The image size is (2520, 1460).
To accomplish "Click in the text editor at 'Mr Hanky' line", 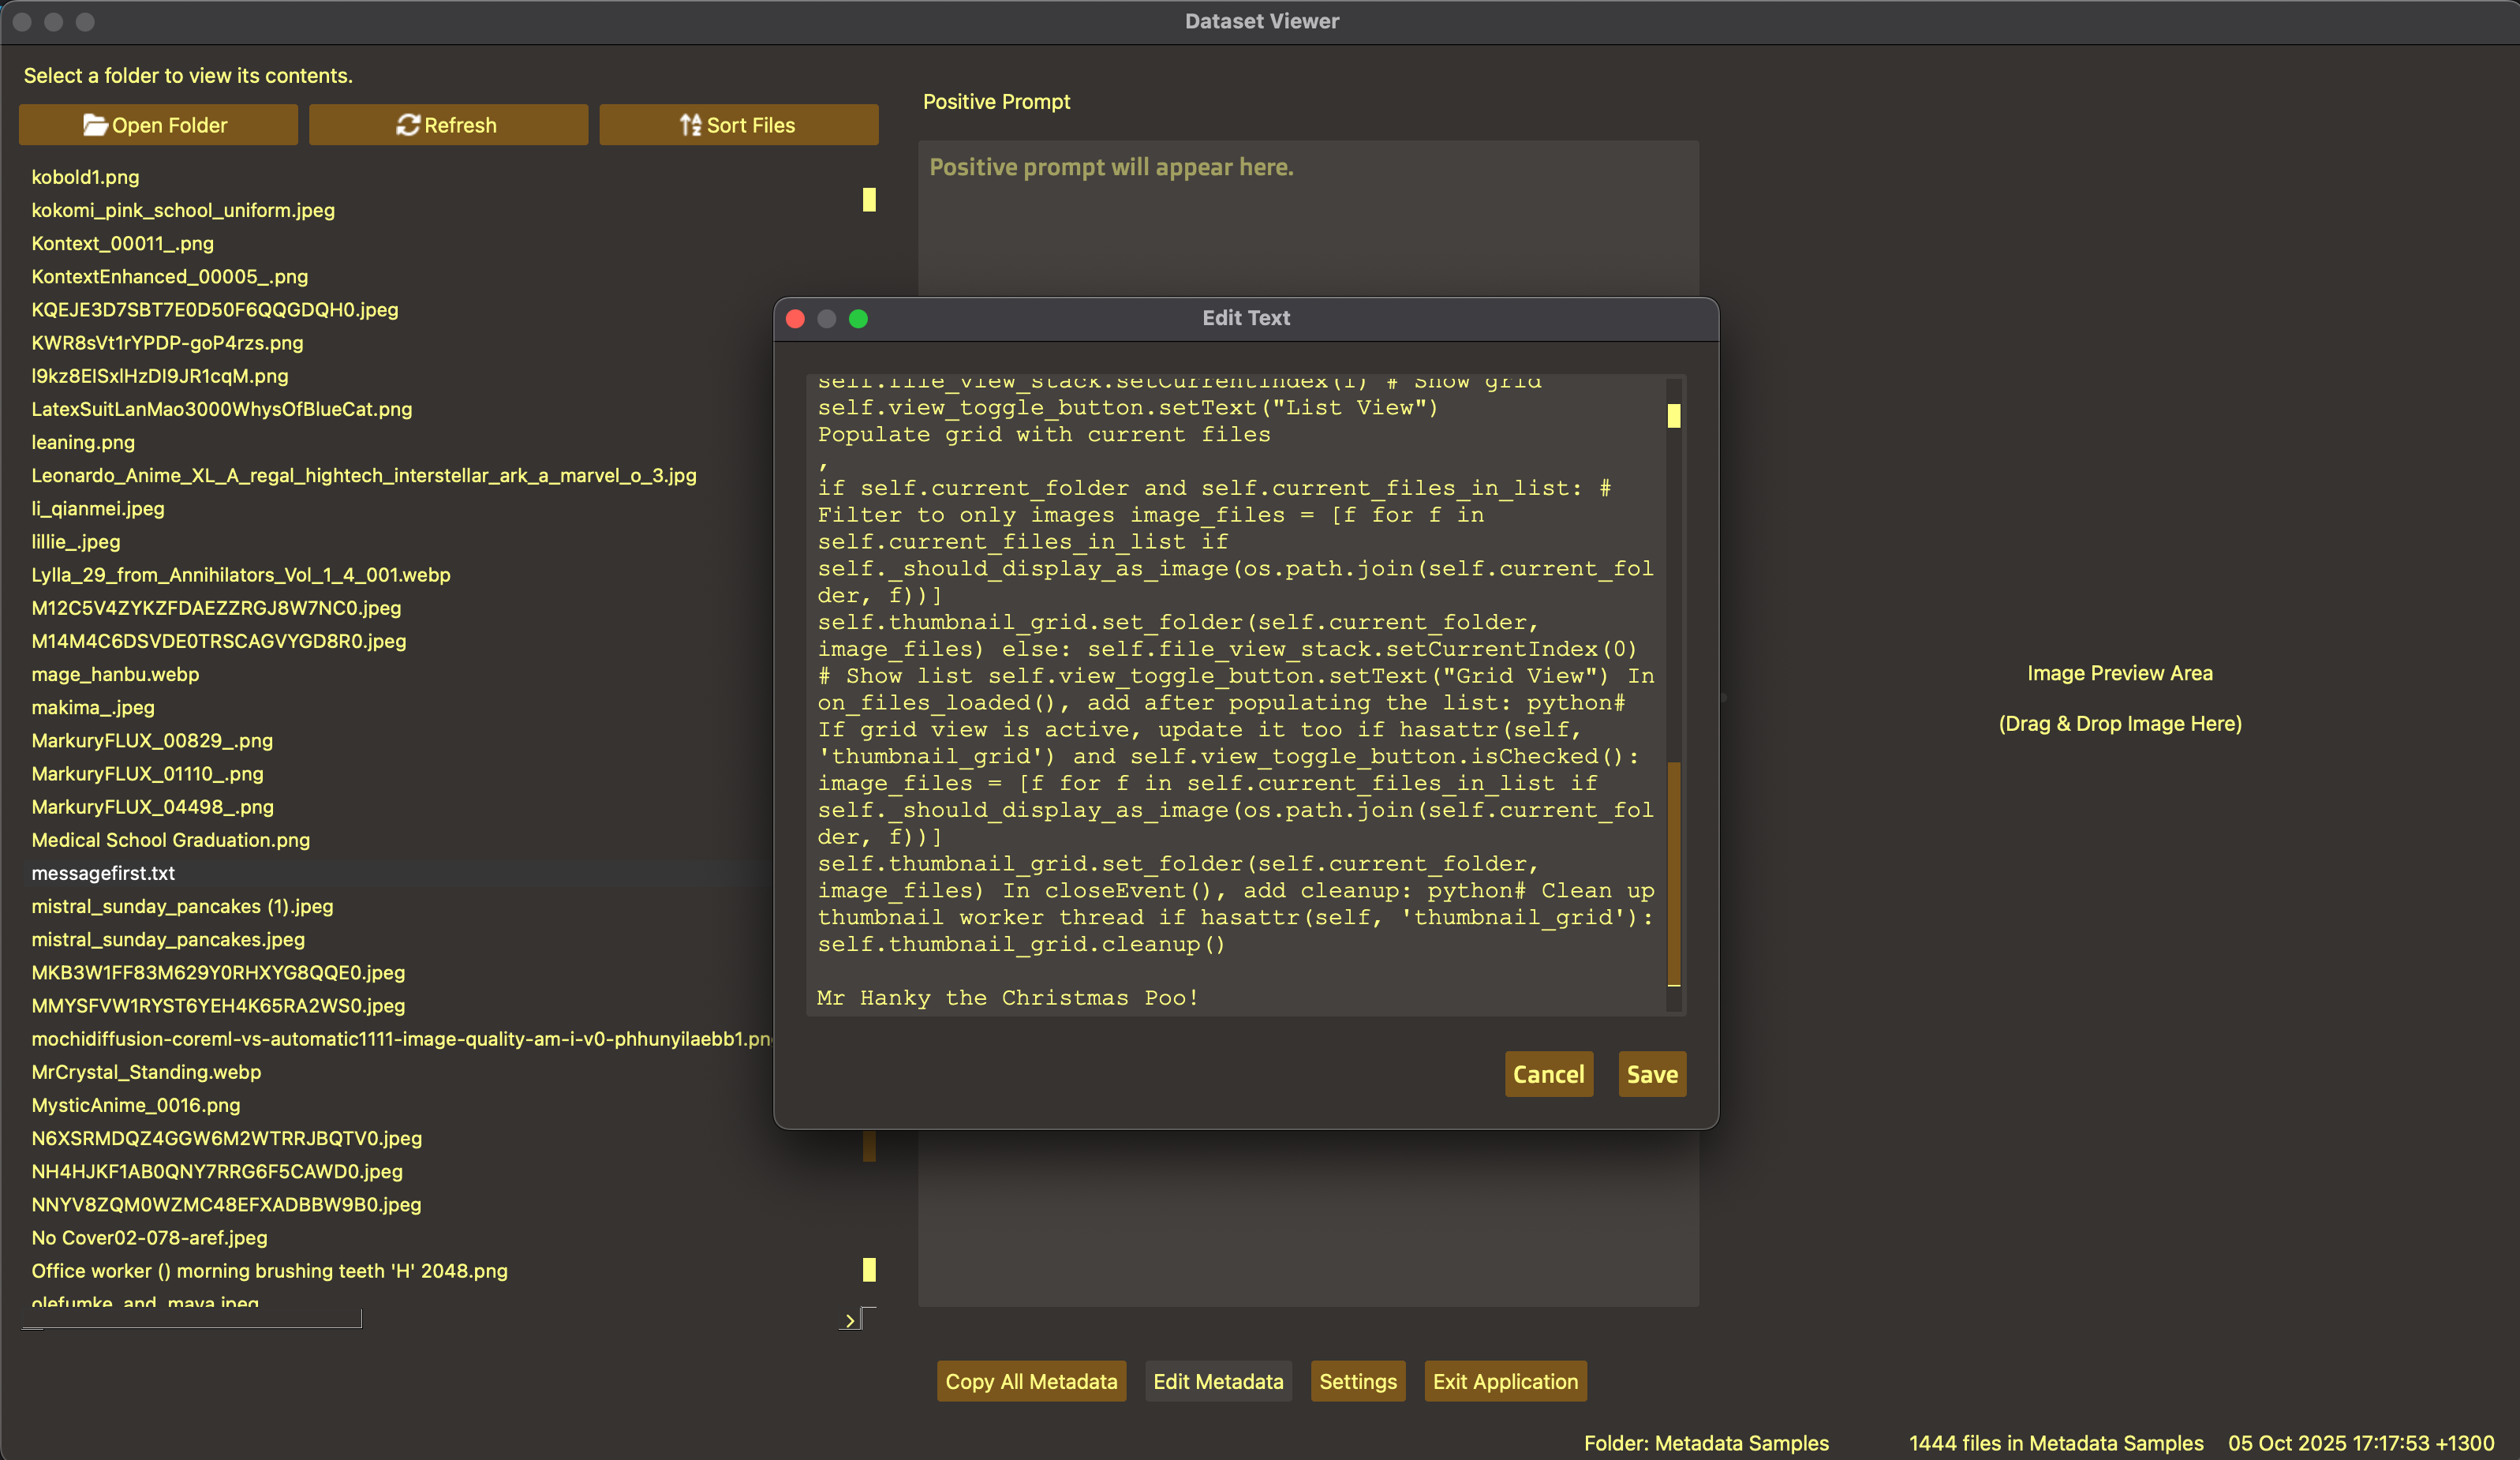I will click(1007, 997).
